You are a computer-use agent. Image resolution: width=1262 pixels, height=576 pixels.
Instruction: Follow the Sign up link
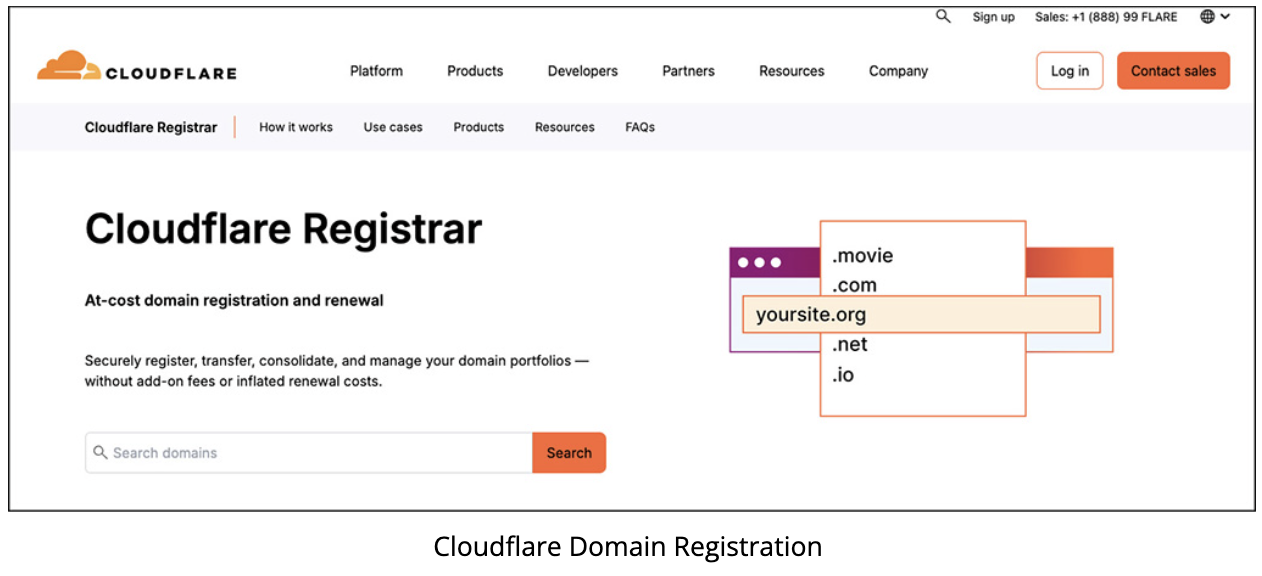pyautogui.click(x=993, y=17)
